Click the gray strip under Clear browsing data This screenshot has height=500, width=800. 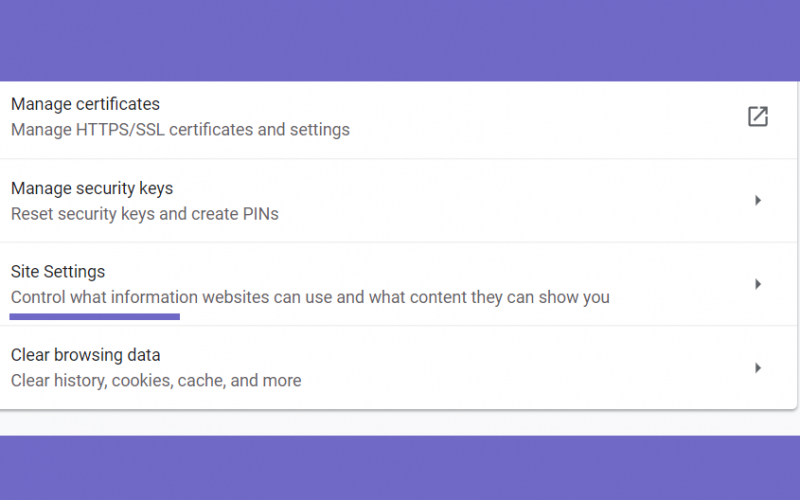[400, 423]
